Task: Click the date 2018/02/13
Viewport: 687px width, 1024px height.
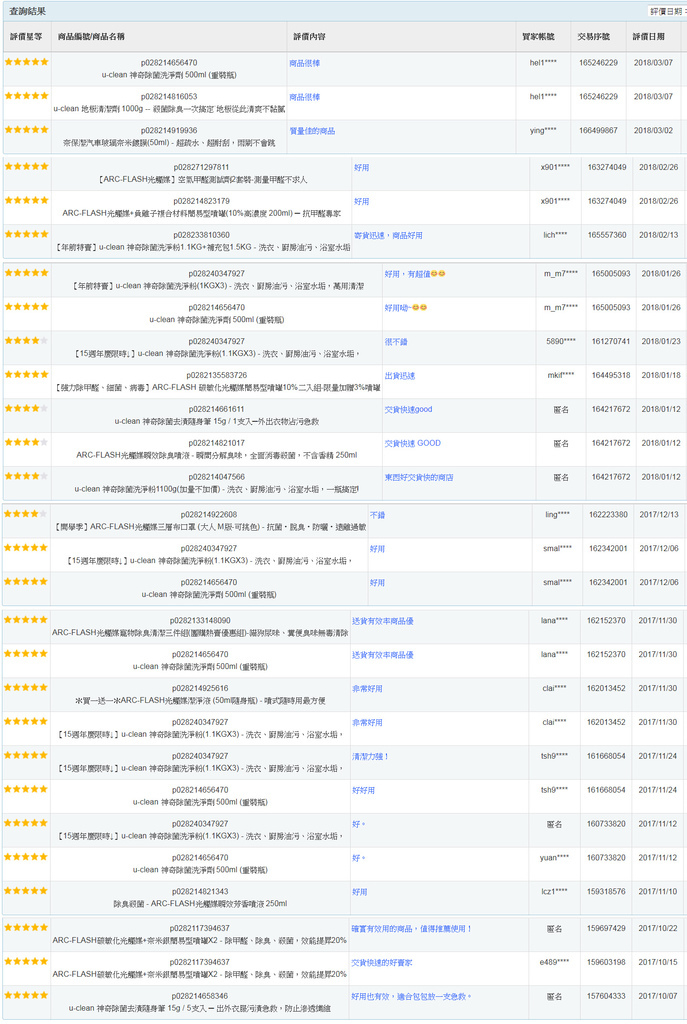Action: tap(659, 235)
